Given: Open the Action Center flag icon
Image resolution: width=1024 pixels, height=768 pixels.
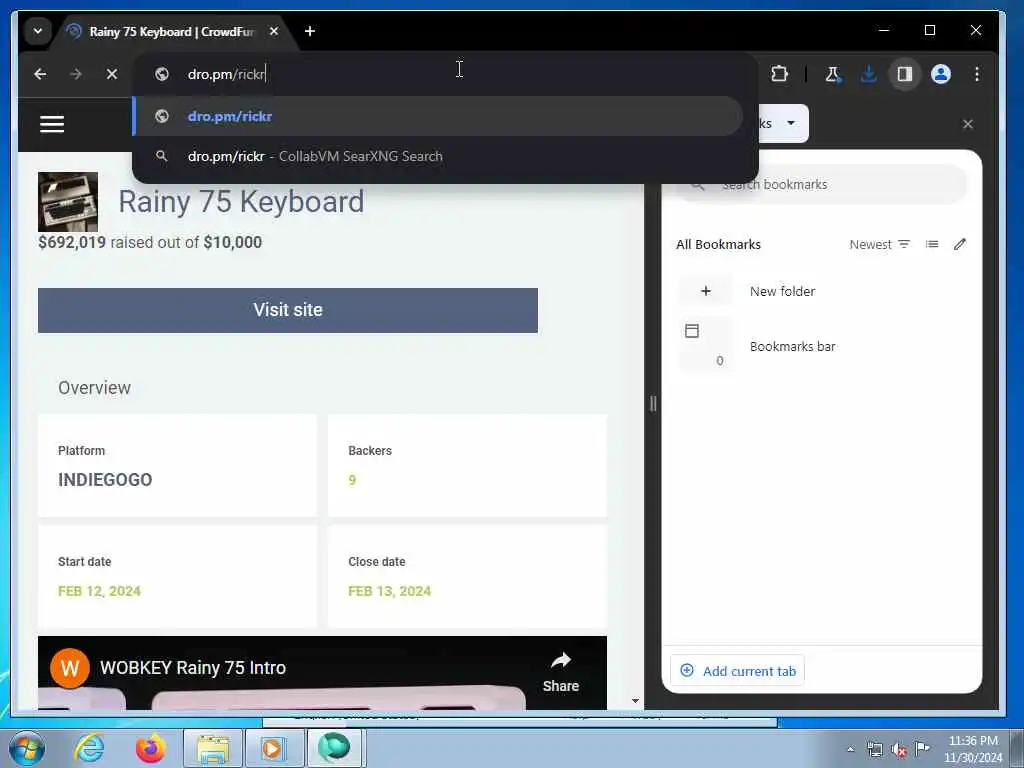Looking at the screenshot, I should click(x=922, y=748).
